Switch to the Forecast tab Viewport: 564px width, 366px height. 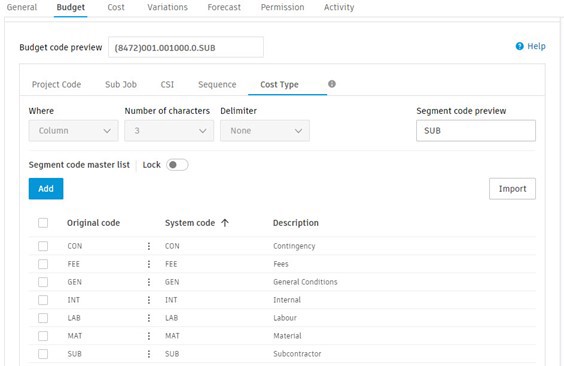click(224, 7)
